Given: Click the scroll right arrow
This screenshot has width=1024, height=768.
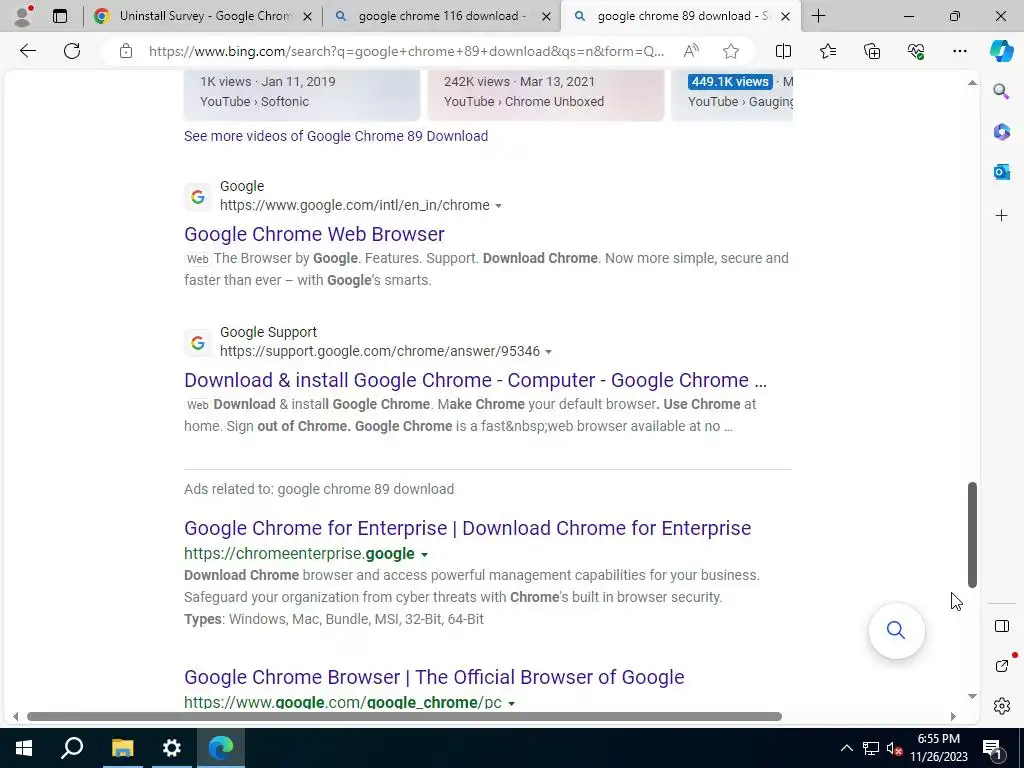Looking at the screenshot, I should point(953,716).
